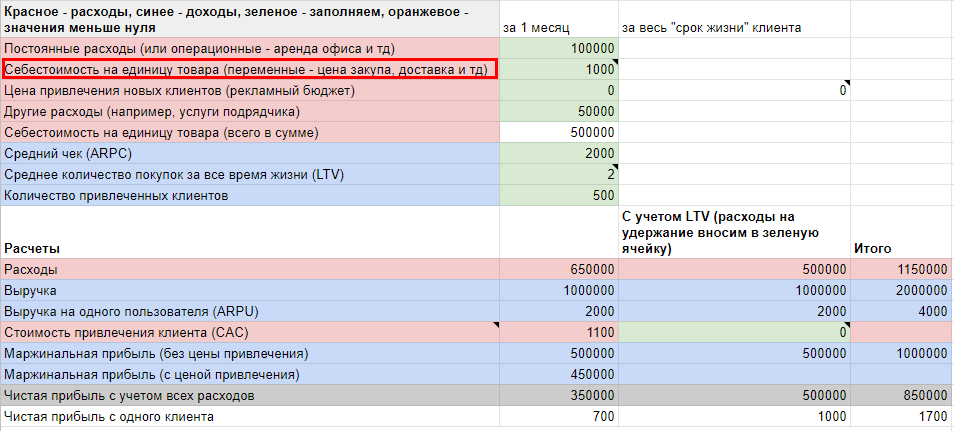This screenshot has height=431, width=954.
Task: Click the 2000000 total revenue value
Action: click(x=901, y=290)
